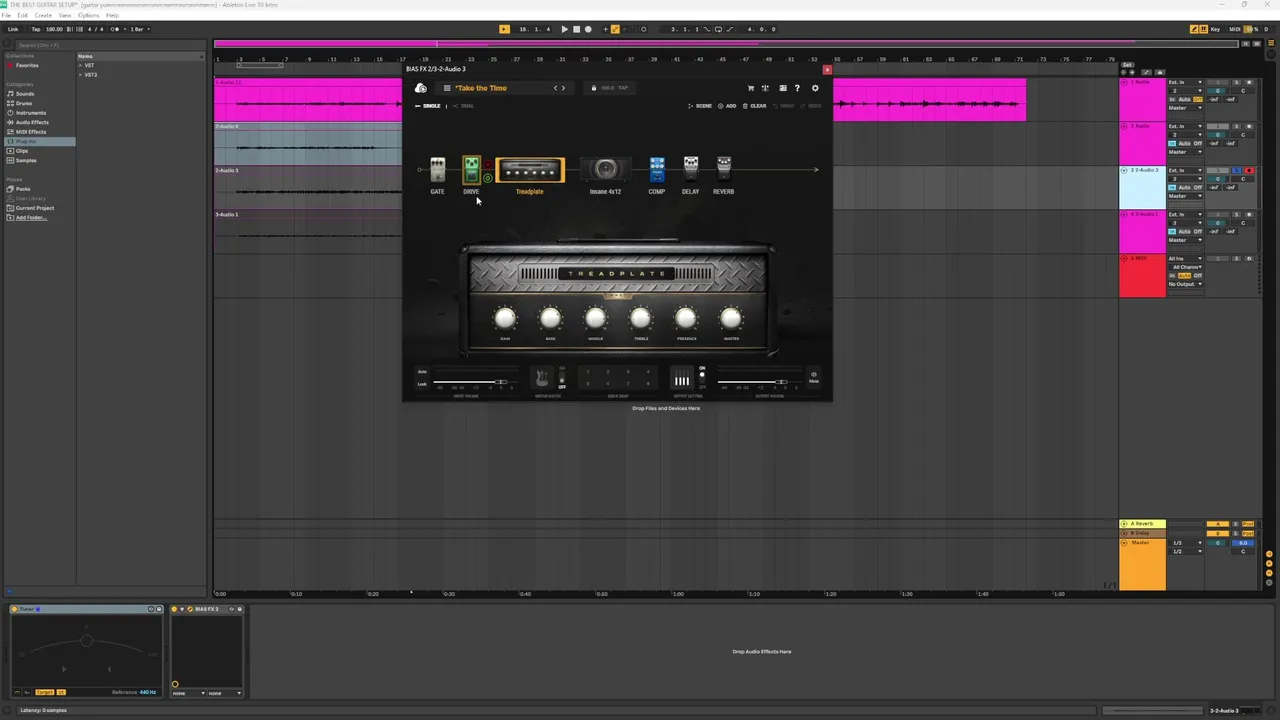The width and height of the screenshot is (1280, 720).
Task: Go to the next preset arrow
Action: [x=564, y=88]
